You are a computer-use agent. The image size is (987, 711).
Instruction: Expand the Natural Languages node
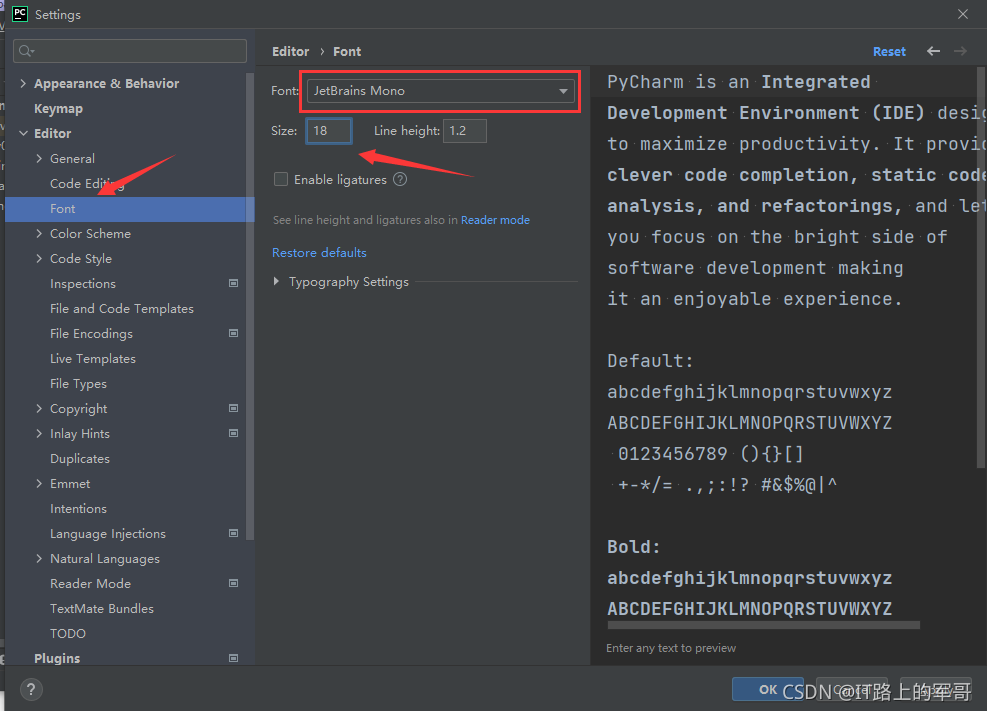pyautogui.click(x=39, y=558)
